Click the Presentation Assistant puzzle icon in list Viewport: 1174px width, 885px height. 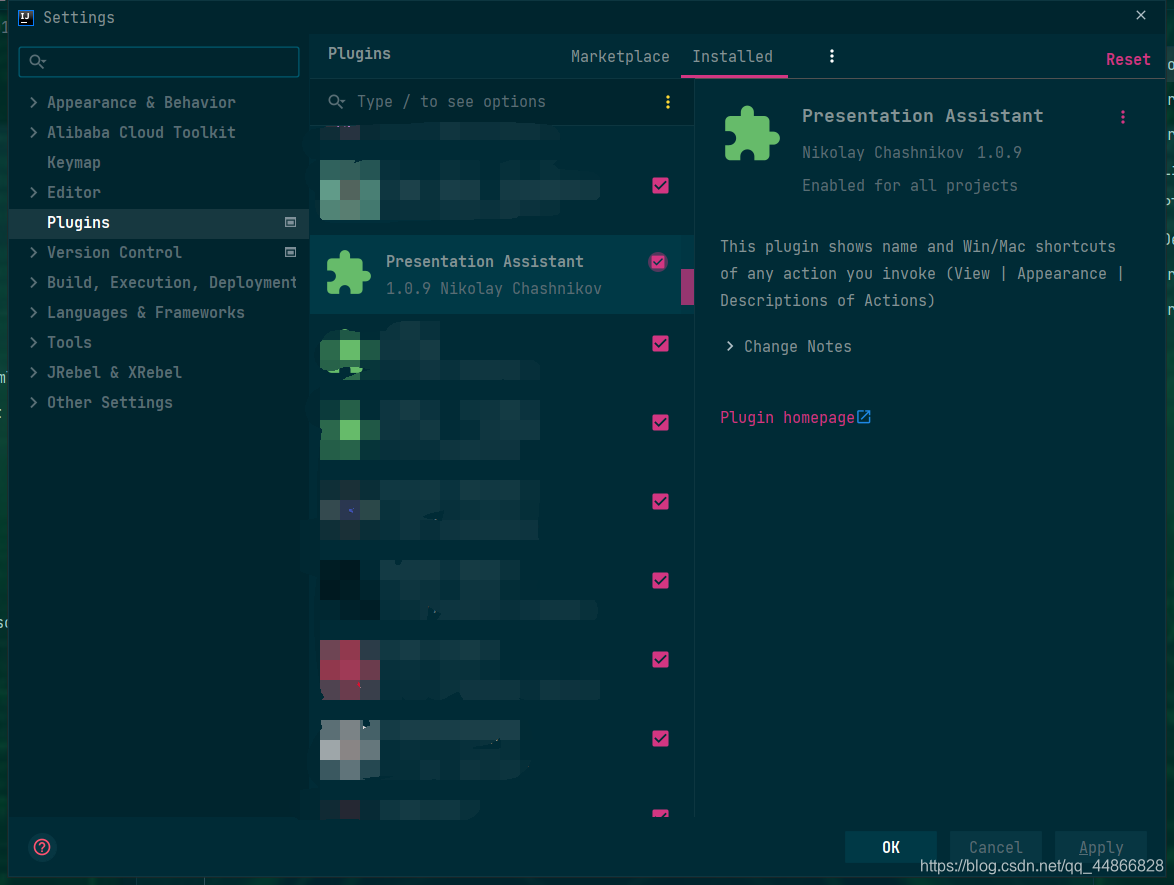(348, 273)
